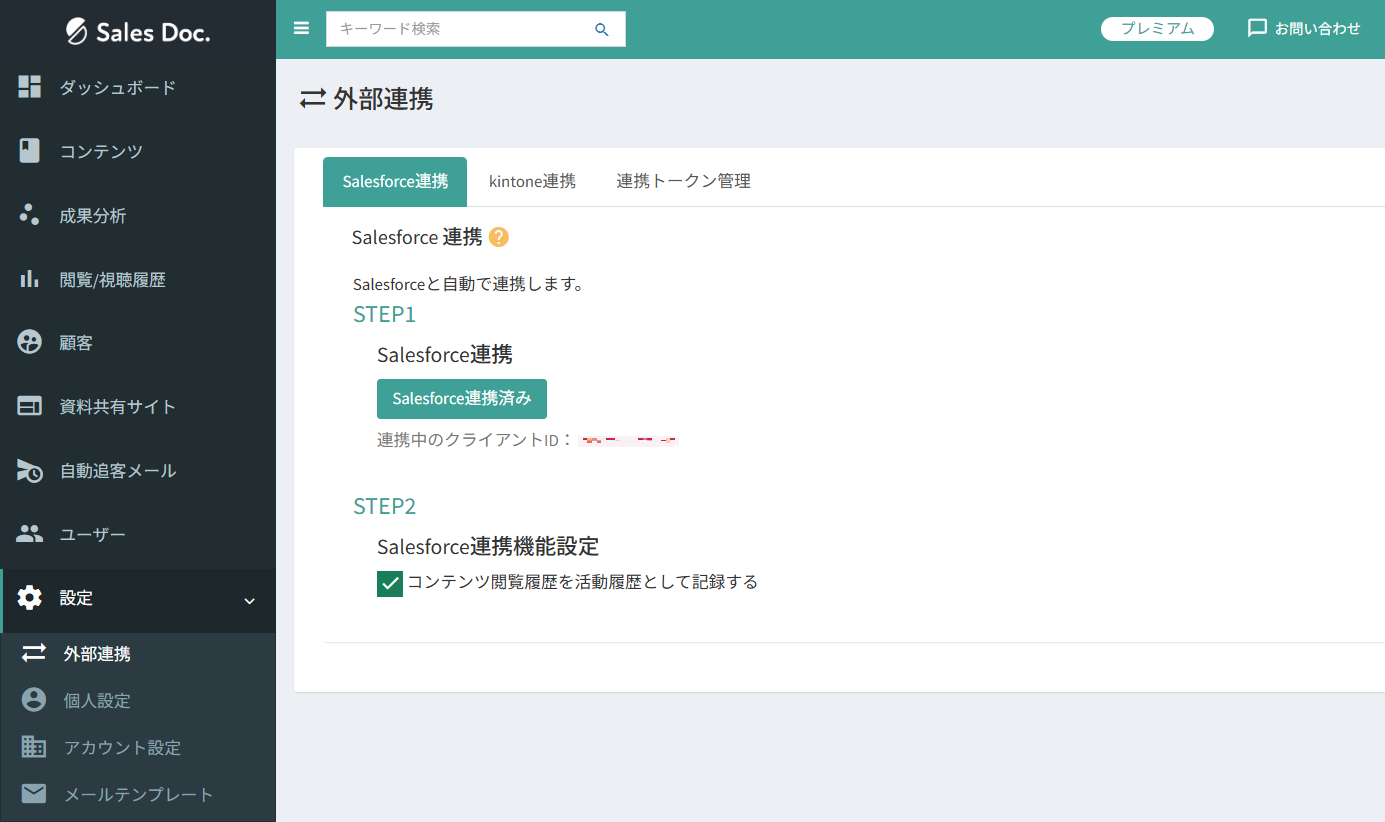1385x822 pixels.
Task: Click the swap arrows icon in page title
Action: (x=313, y=99)
